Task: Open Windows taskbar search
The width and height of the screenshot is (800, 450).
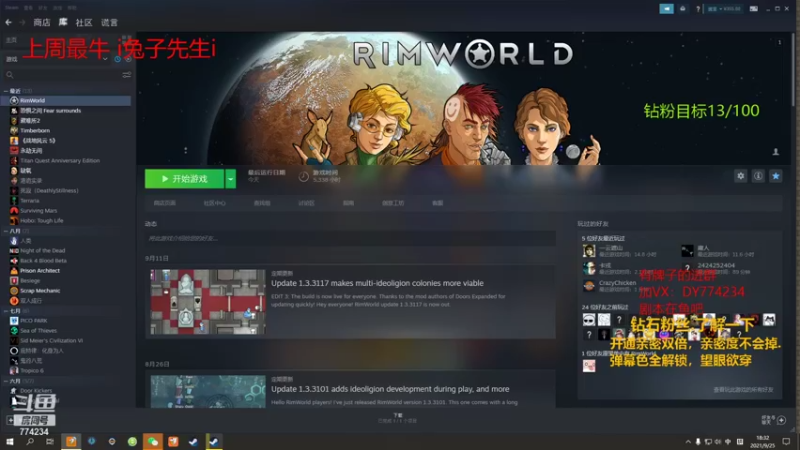Action: pos(30,441)
